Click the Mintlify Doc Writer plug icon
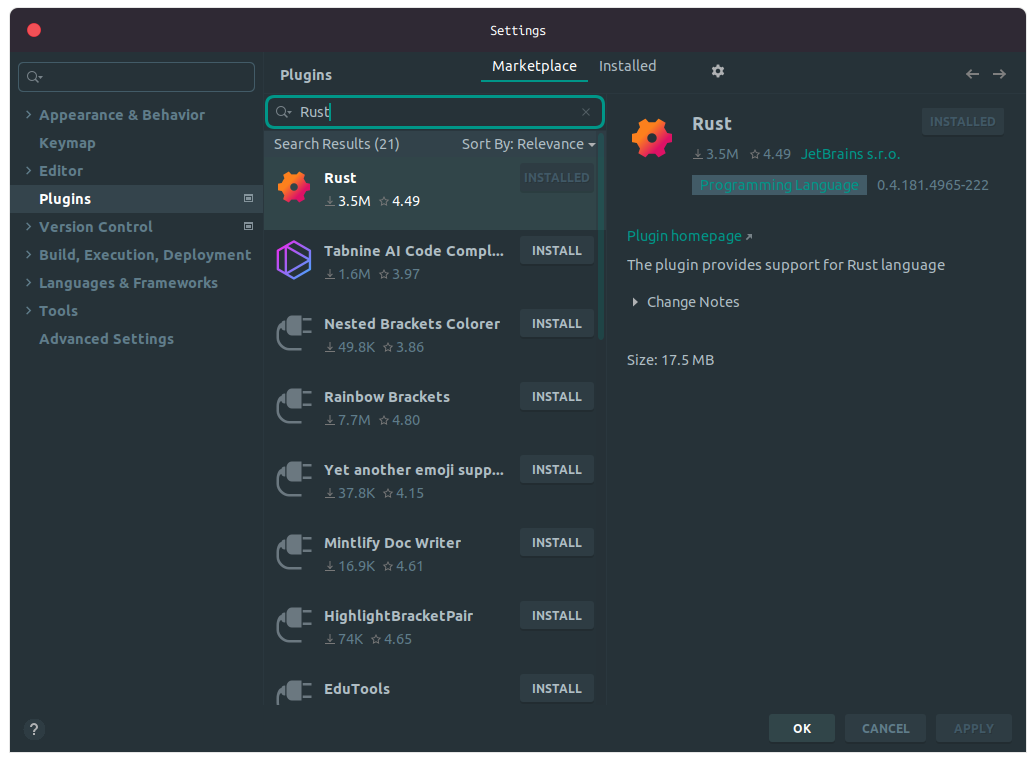The height and width of the screenshot is (762, 1036). [x=294, y=552]
